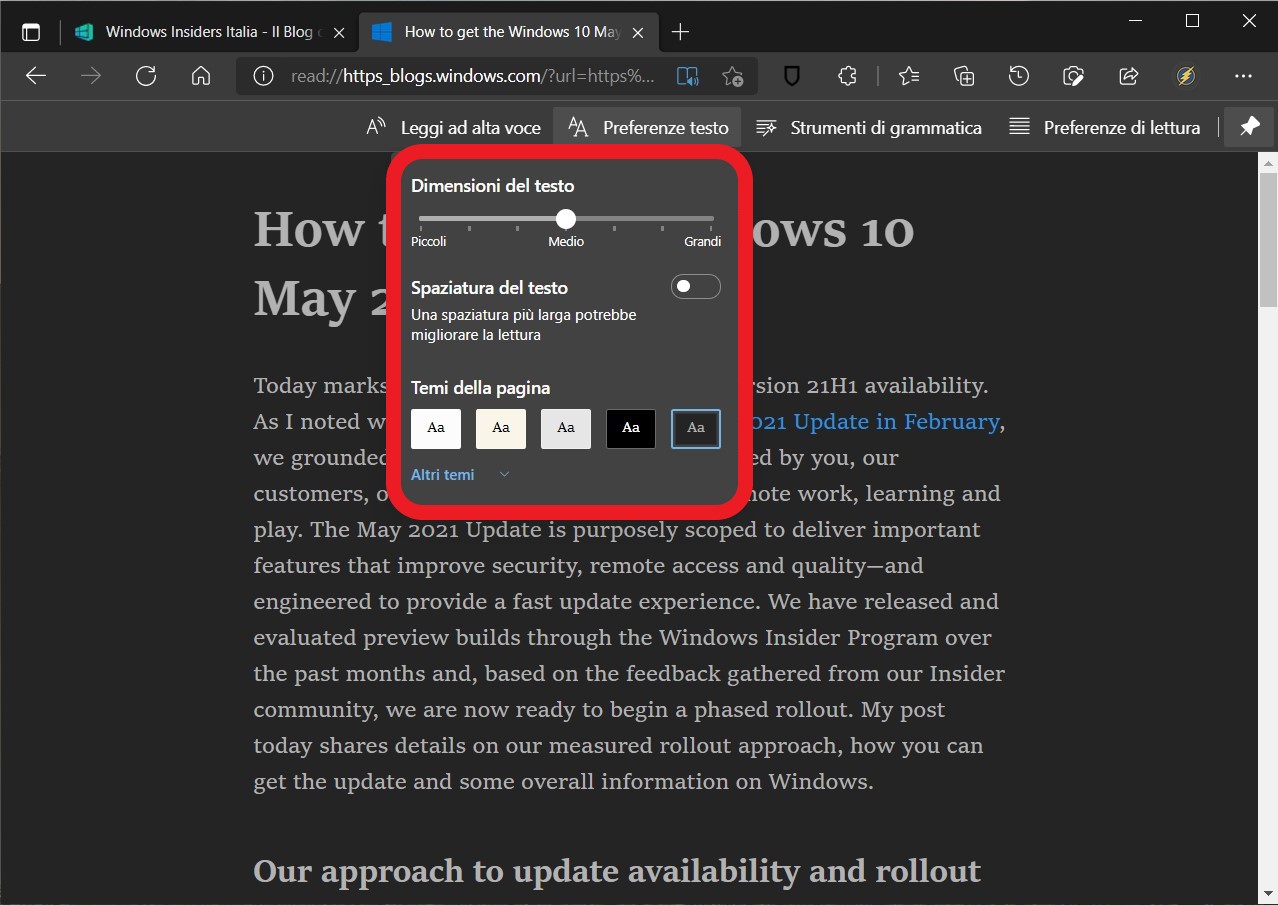Share this page
The width and height of the screenshot is (1278, 905).
(1129, 76)
